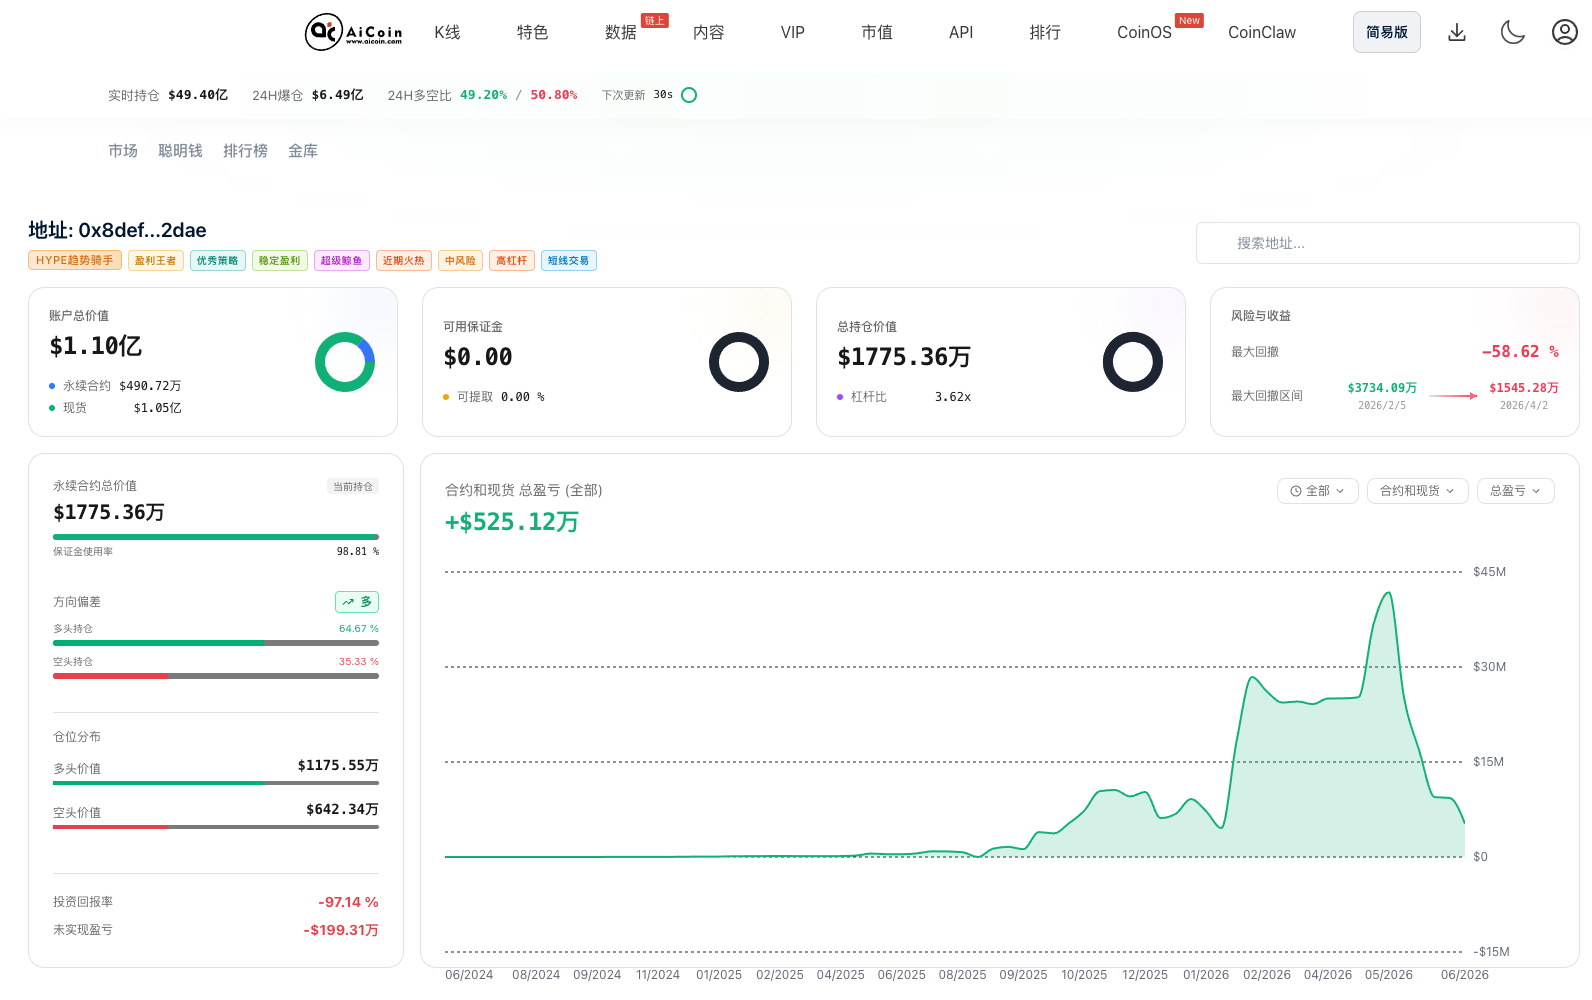Image resolution: width=1592 pixels, height=1000 pixels.
Task: Open the 特色 menu
Action: (x=532, y=32)
